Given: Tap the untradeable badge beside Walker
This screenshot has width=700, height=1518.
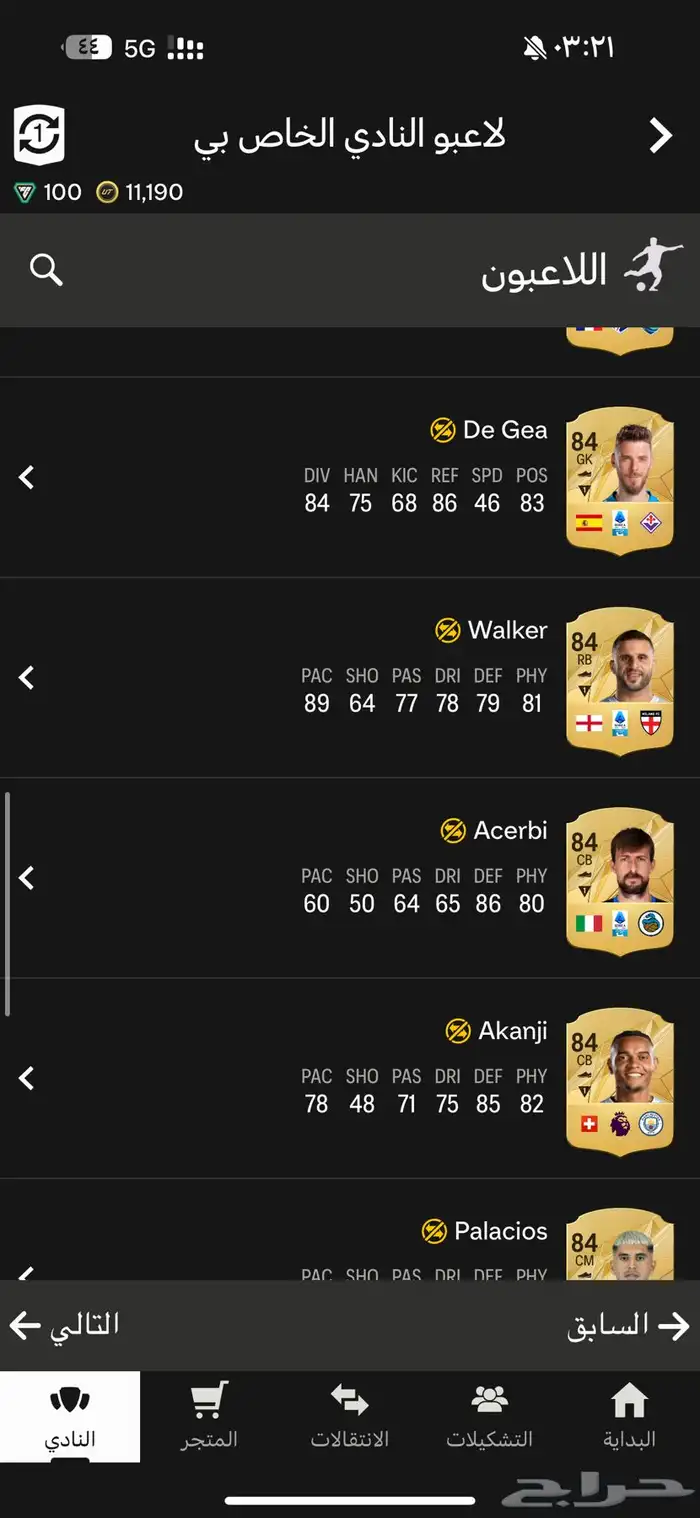Looking at the screenshot, I should pyautogui.click(x=448, y=630).
